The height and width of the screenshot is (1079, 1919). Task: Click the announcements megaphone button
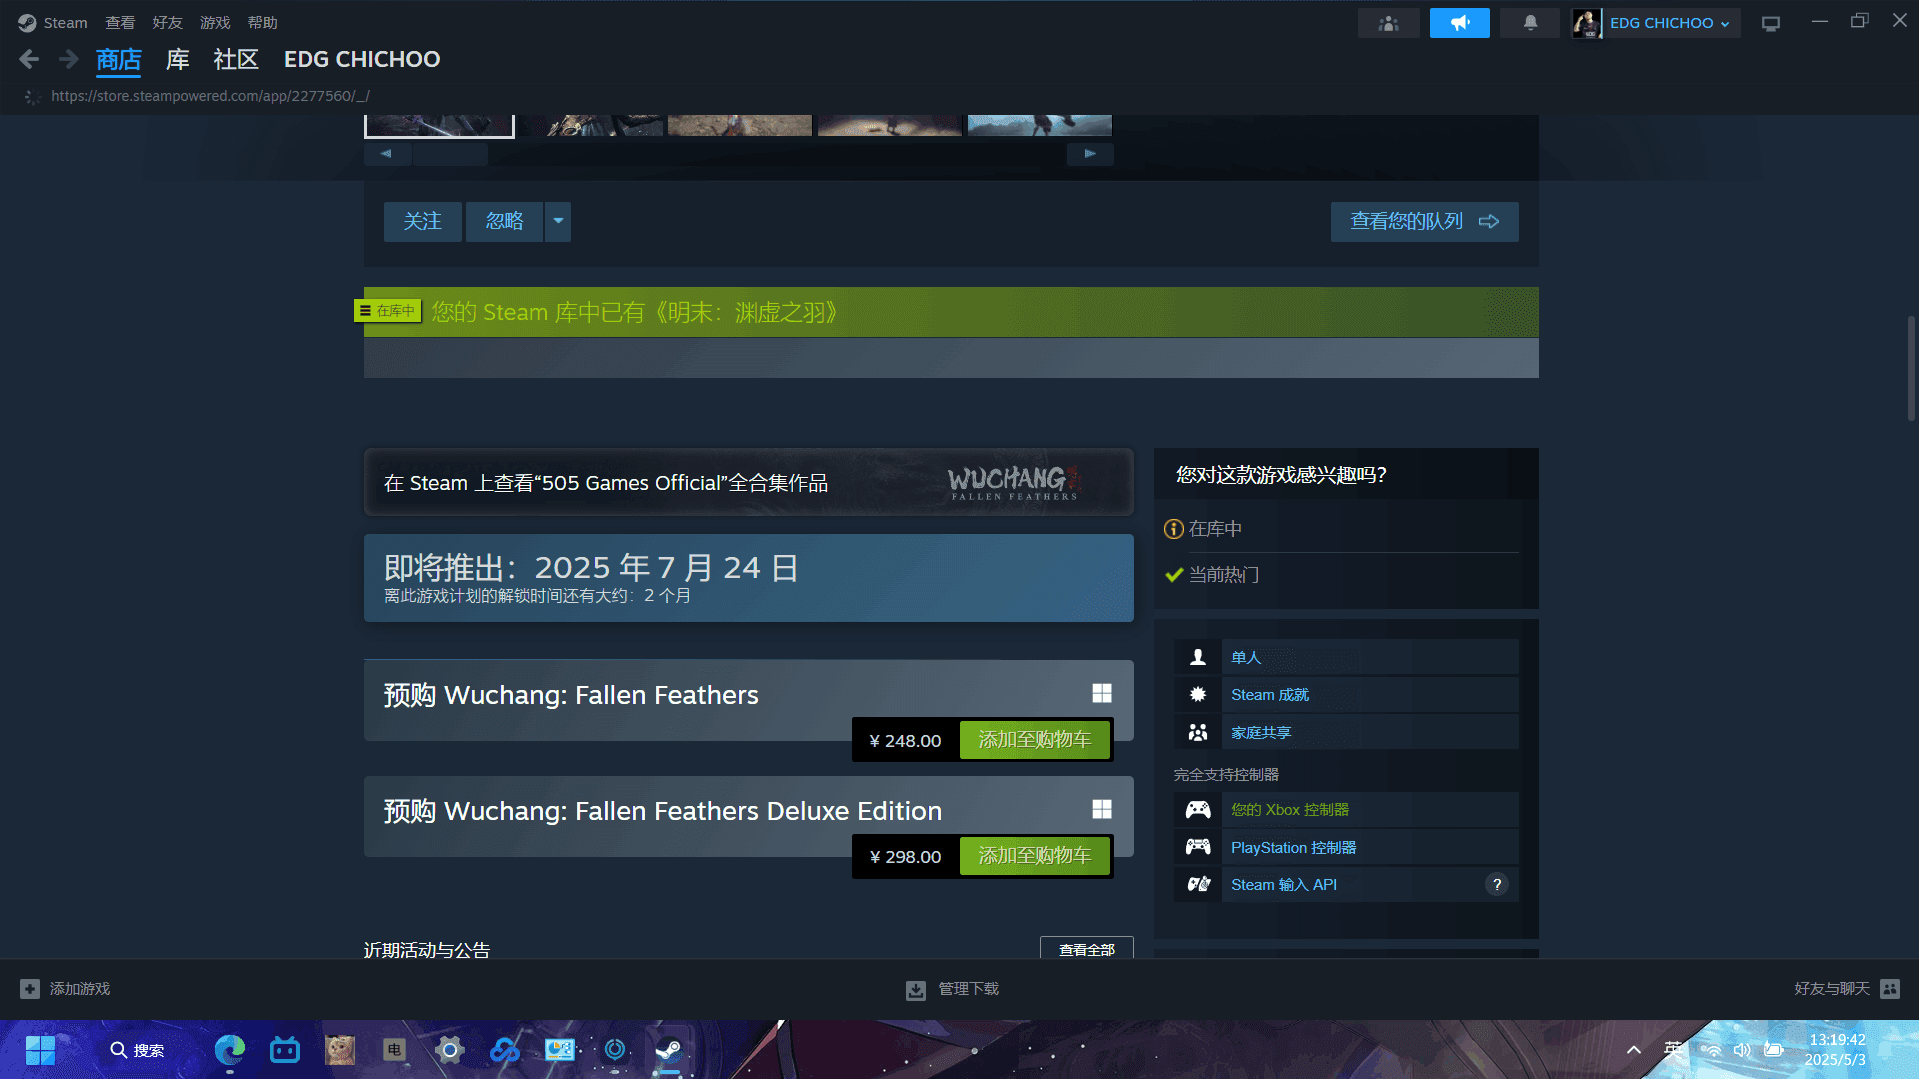[1459, 23]
